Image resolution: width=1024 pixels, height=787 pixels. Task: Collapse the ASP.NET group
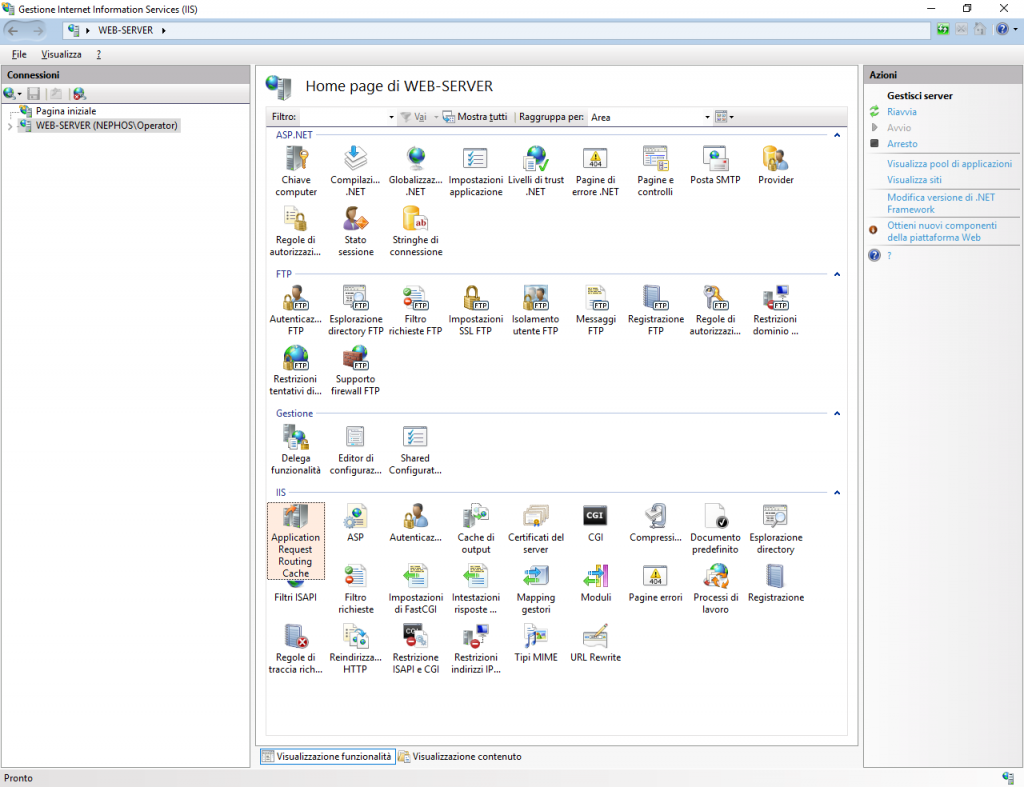[x=837, y=135]
